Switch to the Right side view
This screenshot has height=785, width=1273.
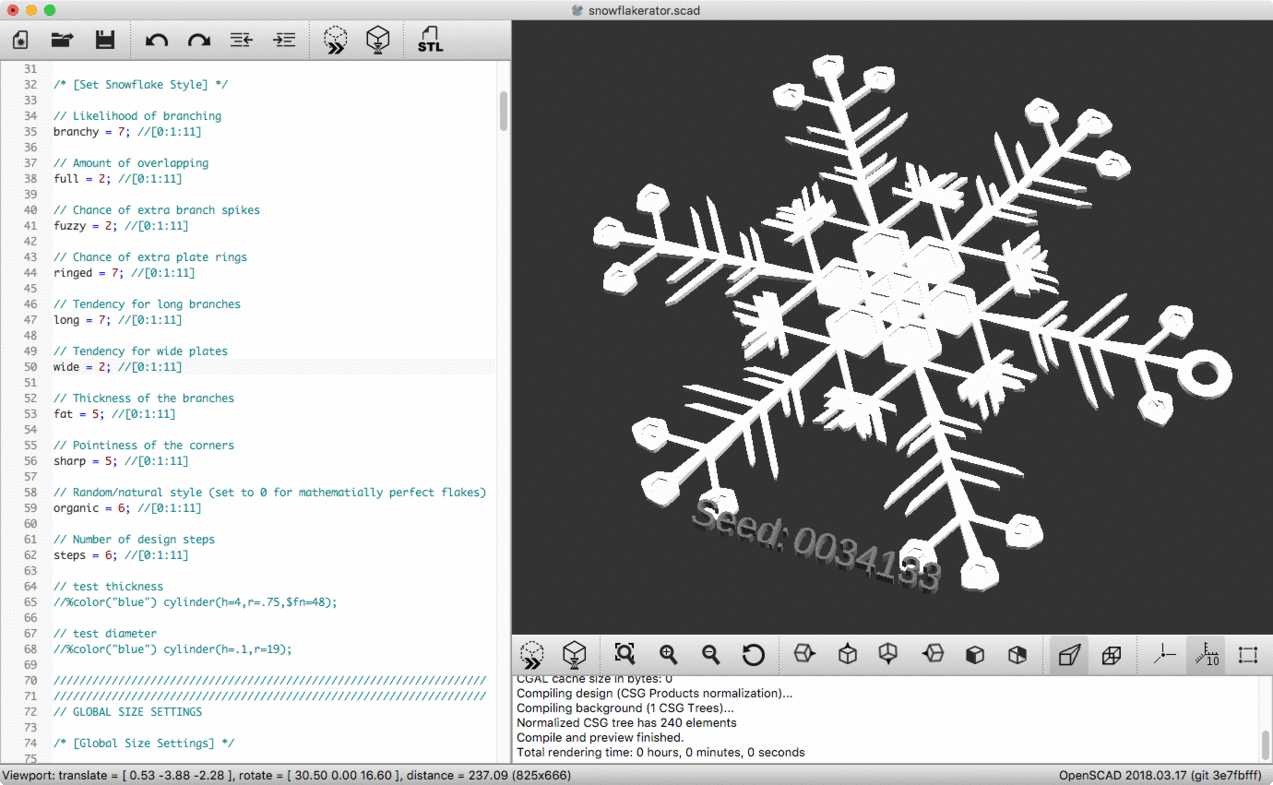pyautogui.click(x=804, y=654)
